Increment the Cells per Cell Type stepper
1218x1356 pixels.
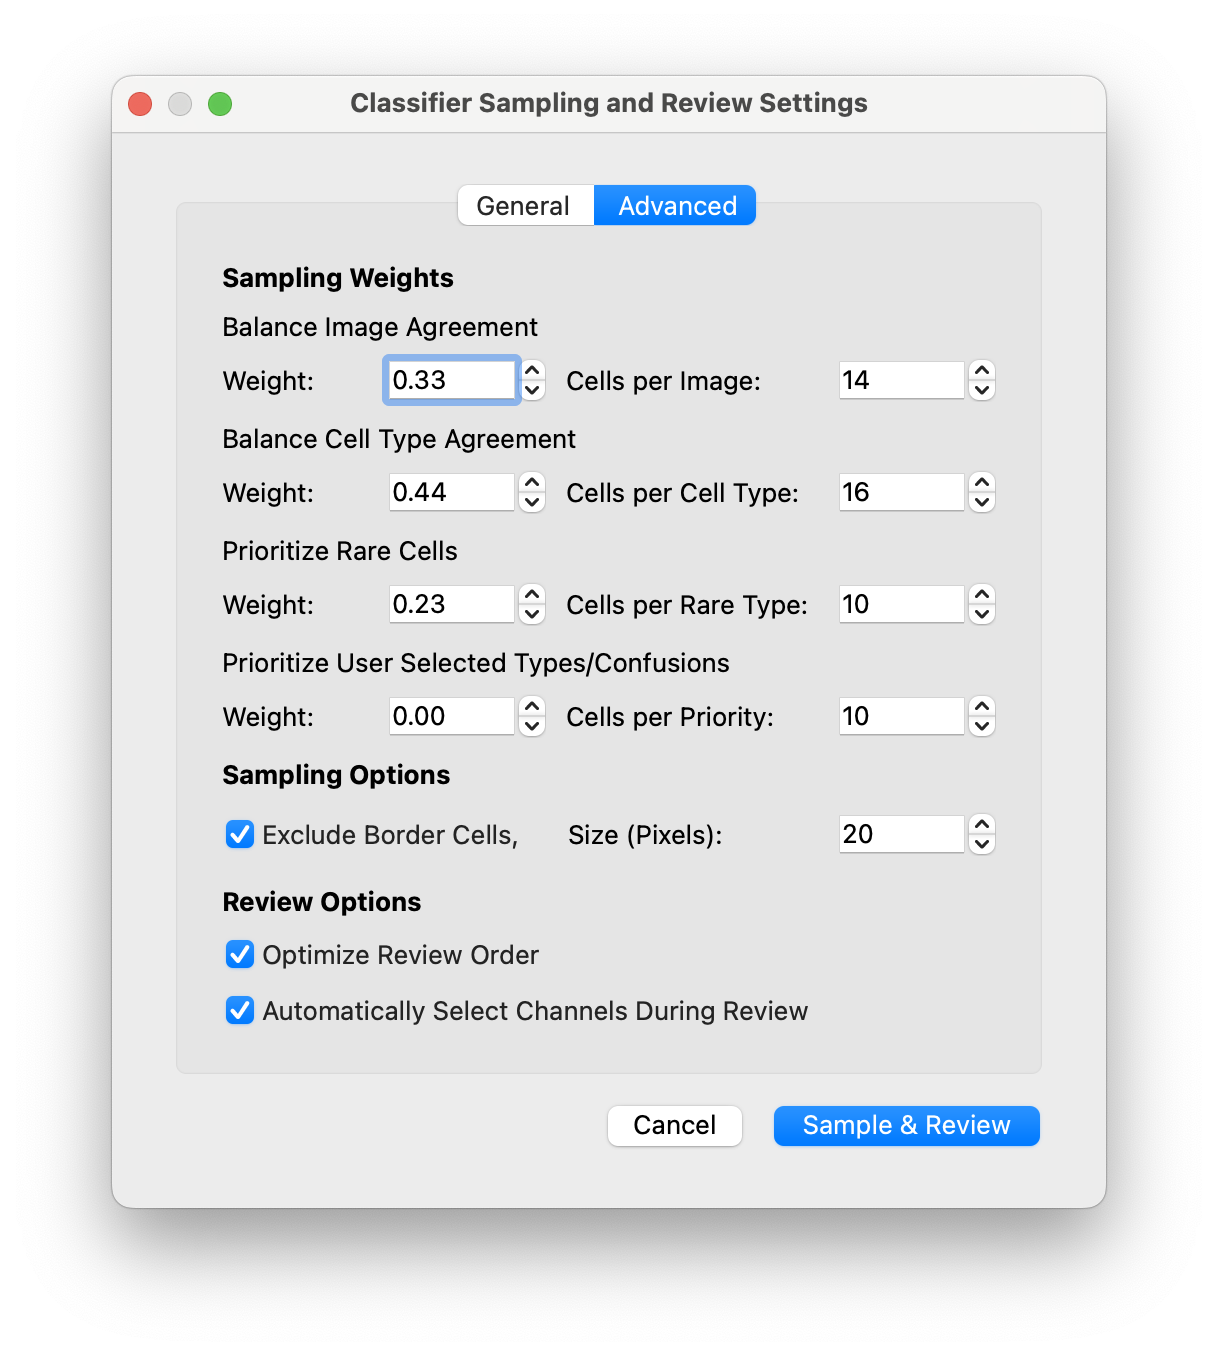tap(982, 484)
